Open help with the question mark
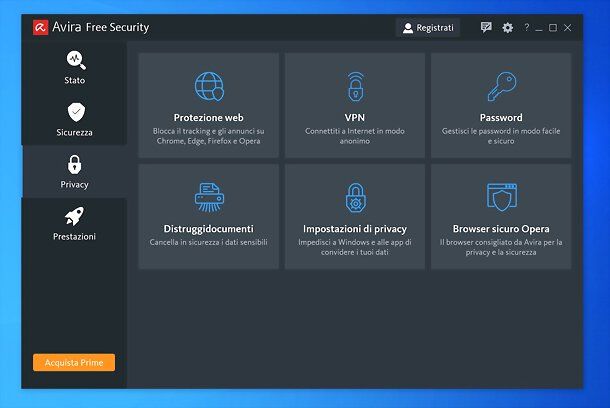 [526, 27]
